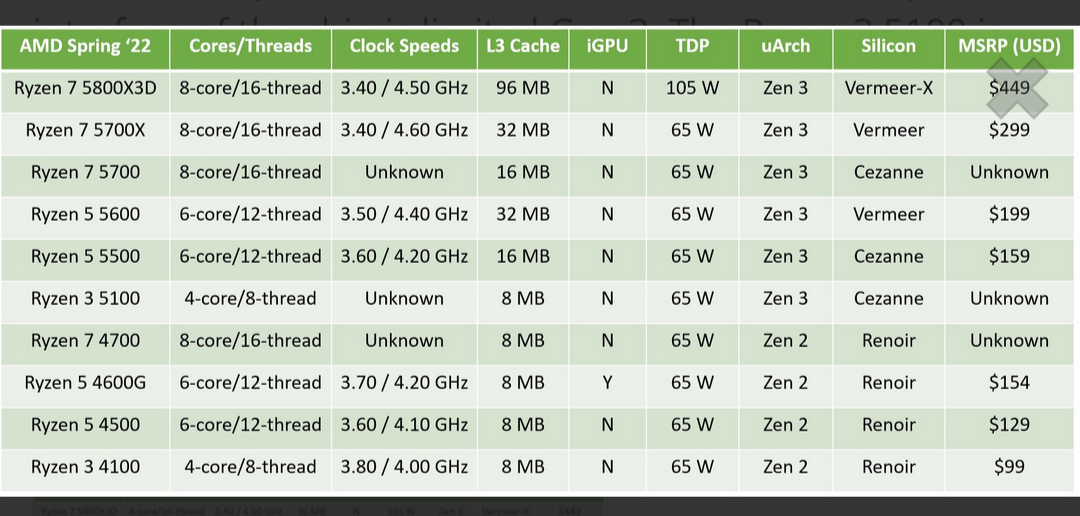
Task: Select the 105 W TDP cell
Action: [692, 88]
